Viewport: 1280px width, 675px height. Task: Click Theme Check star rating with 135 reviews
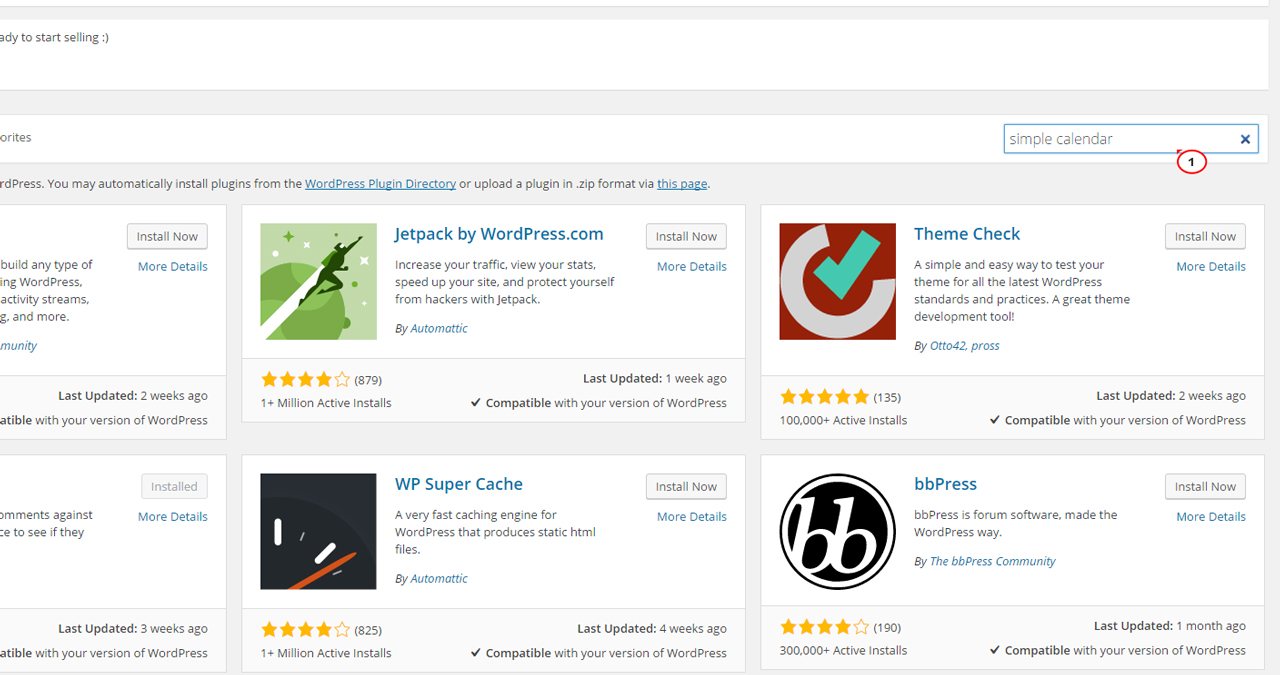click(825, 397)
